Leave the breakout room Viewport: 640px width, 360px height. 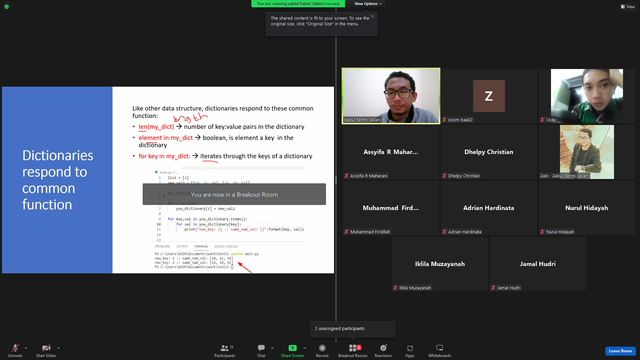point(620,351)
